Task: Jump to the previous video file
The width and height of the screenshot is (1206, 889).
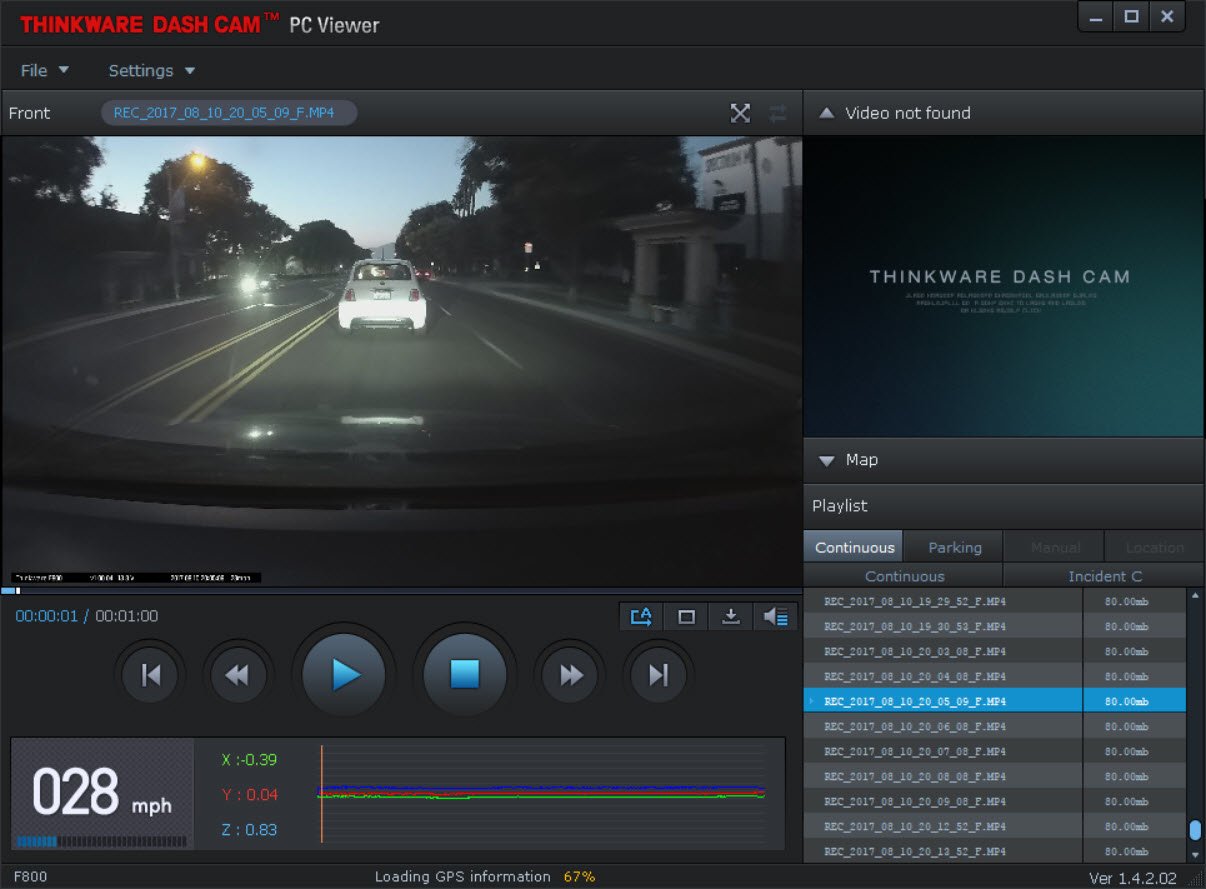Action: (x=151, y=675)
